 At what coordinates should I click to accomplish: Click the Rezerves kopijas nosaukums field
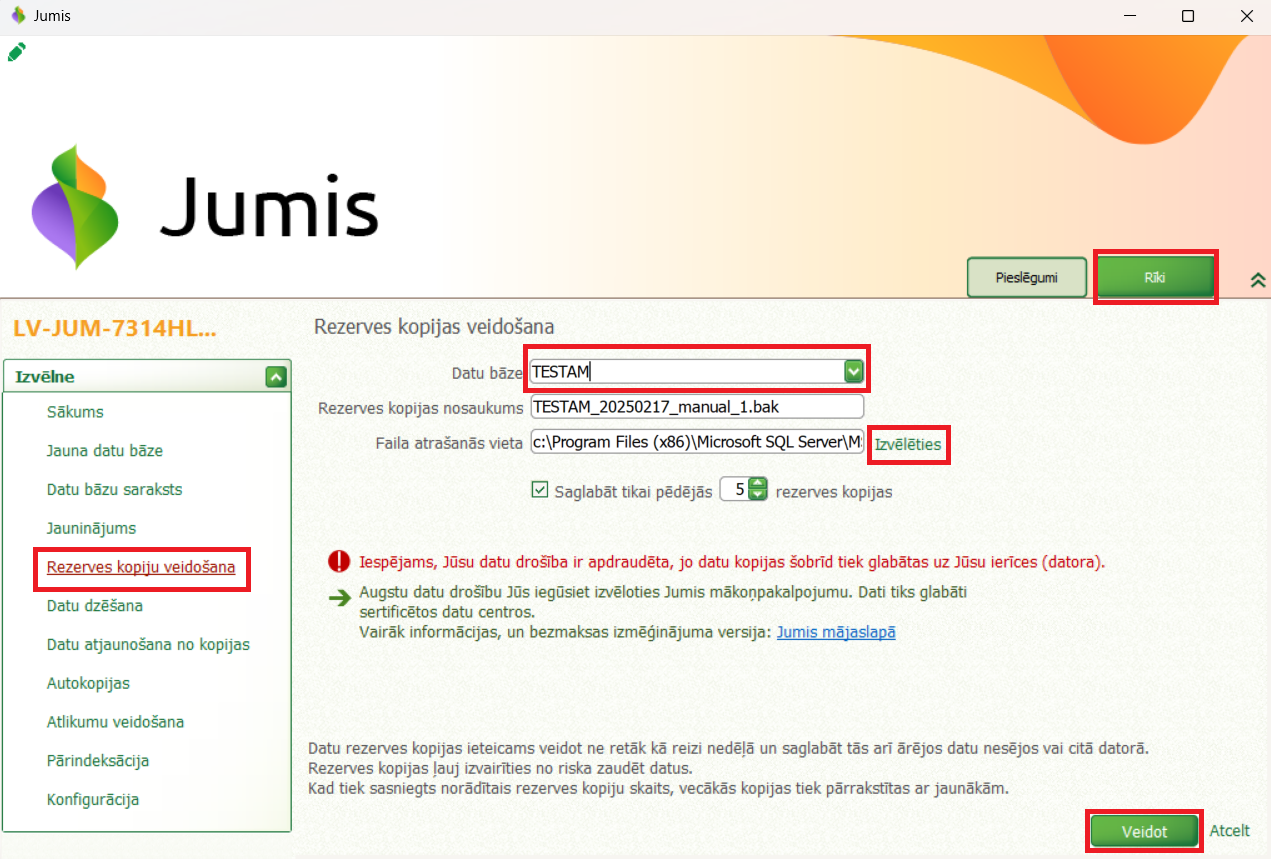click(697, 407)
